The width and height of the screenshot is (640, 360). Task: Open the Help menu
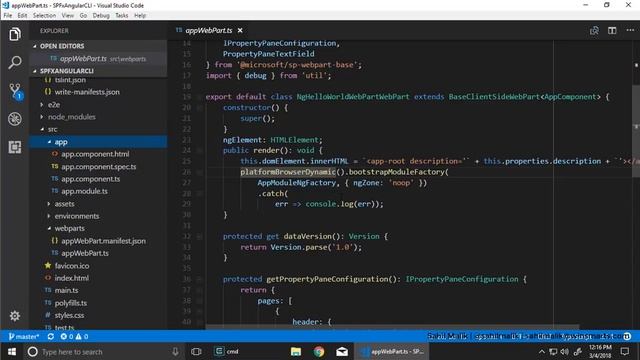point(140,16)
